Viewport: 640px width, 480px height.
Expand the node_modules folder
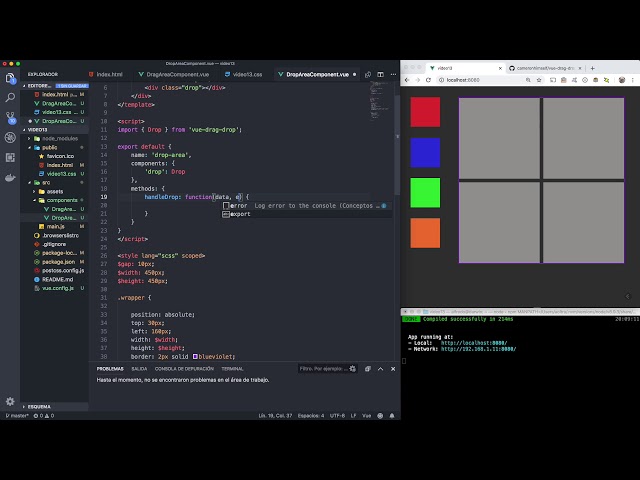pyautogui.click(x=29, y=138)
